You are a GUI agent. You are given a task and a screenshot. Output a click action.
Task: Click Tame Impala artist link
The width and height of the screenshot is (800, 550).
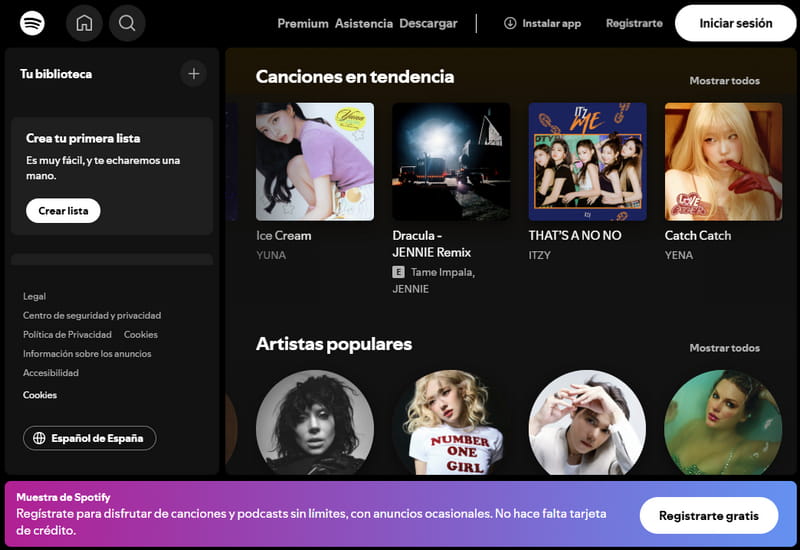point(443,272)
